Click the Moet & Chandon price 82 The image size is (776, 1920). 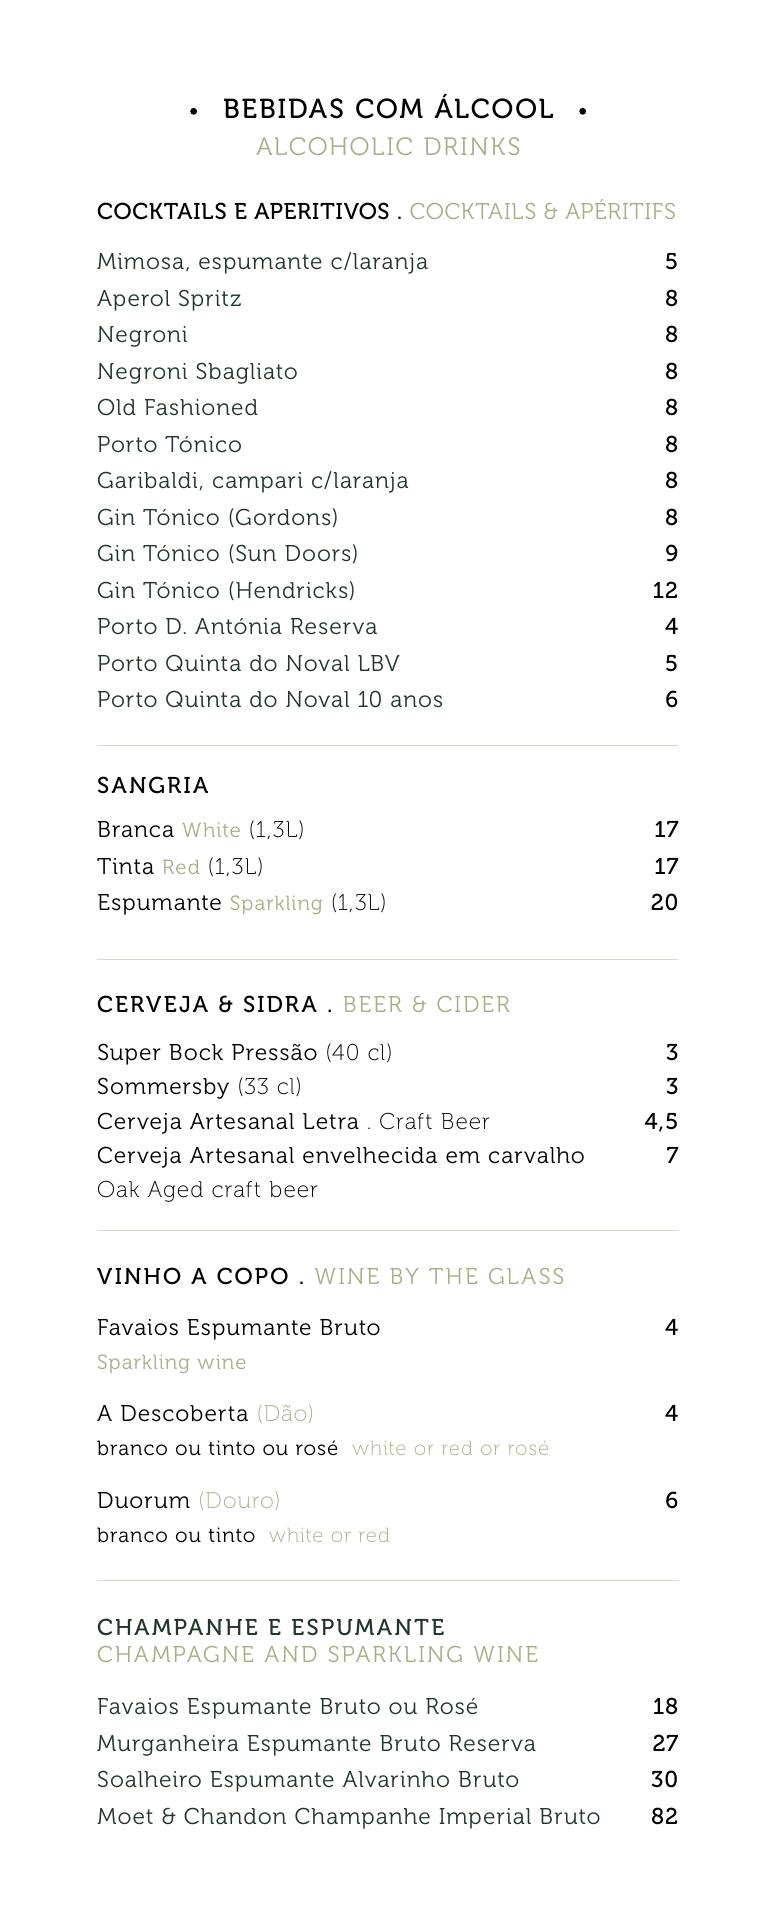[664, 1817]
